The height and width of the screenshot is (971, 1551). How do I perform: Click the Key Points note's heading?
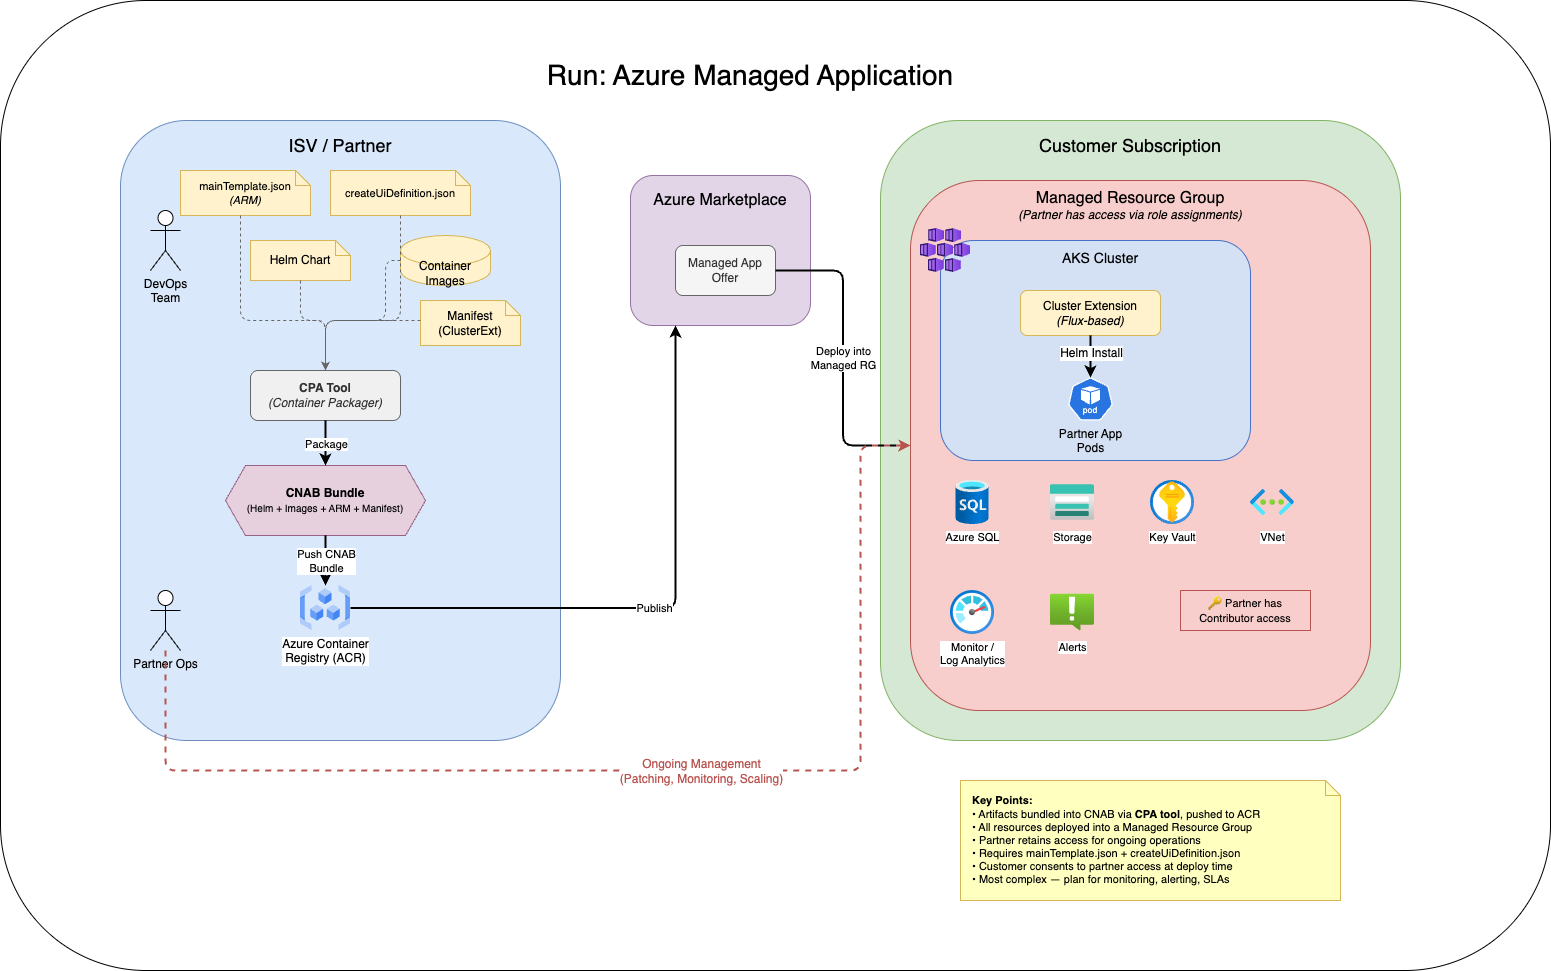(1002, 800)
